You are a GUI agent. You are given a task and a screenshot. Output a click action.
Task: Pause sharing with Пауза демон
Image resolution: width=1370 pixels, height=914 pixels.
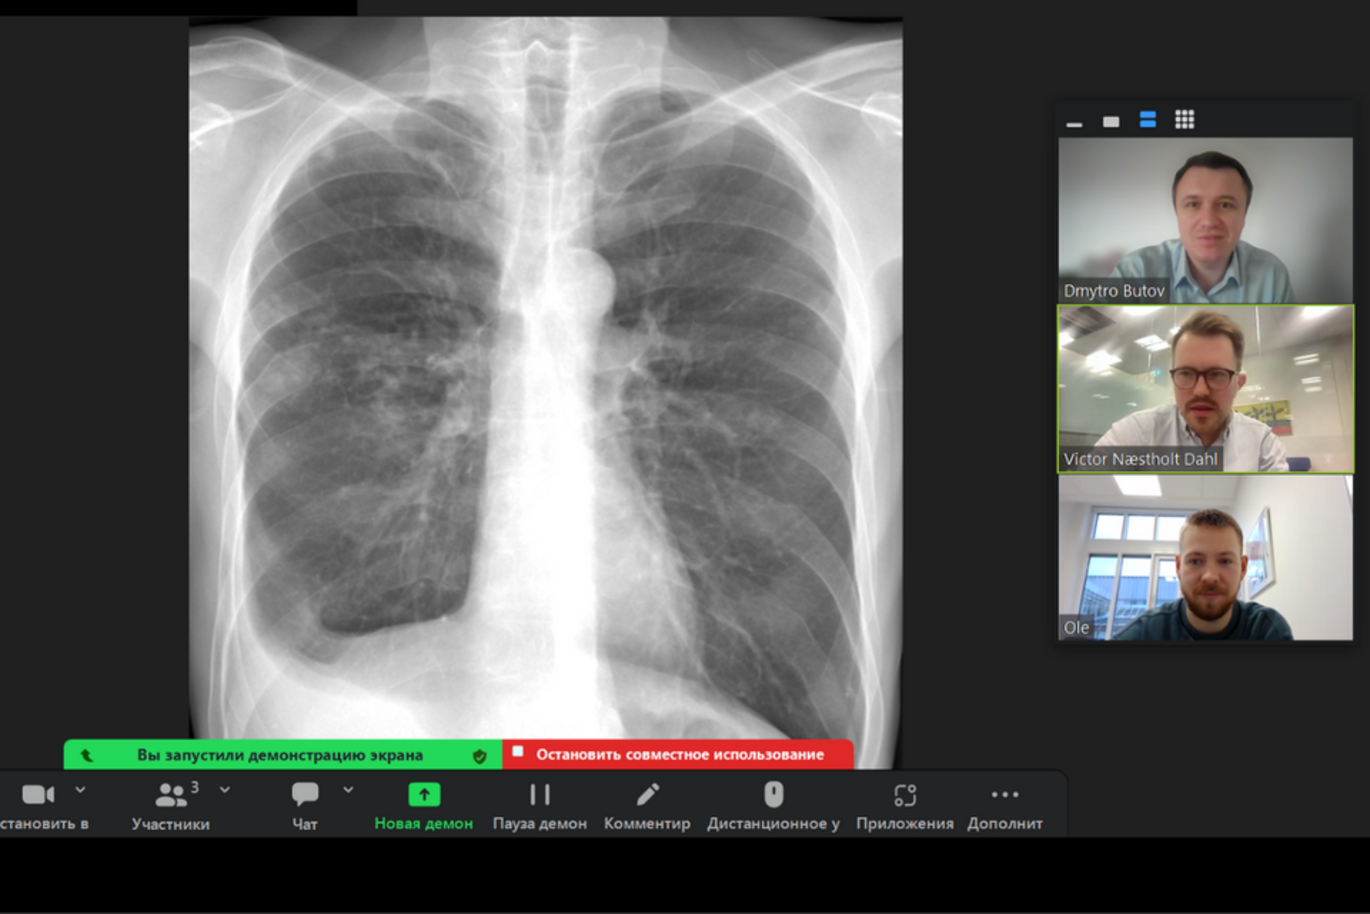click(540, 806)
